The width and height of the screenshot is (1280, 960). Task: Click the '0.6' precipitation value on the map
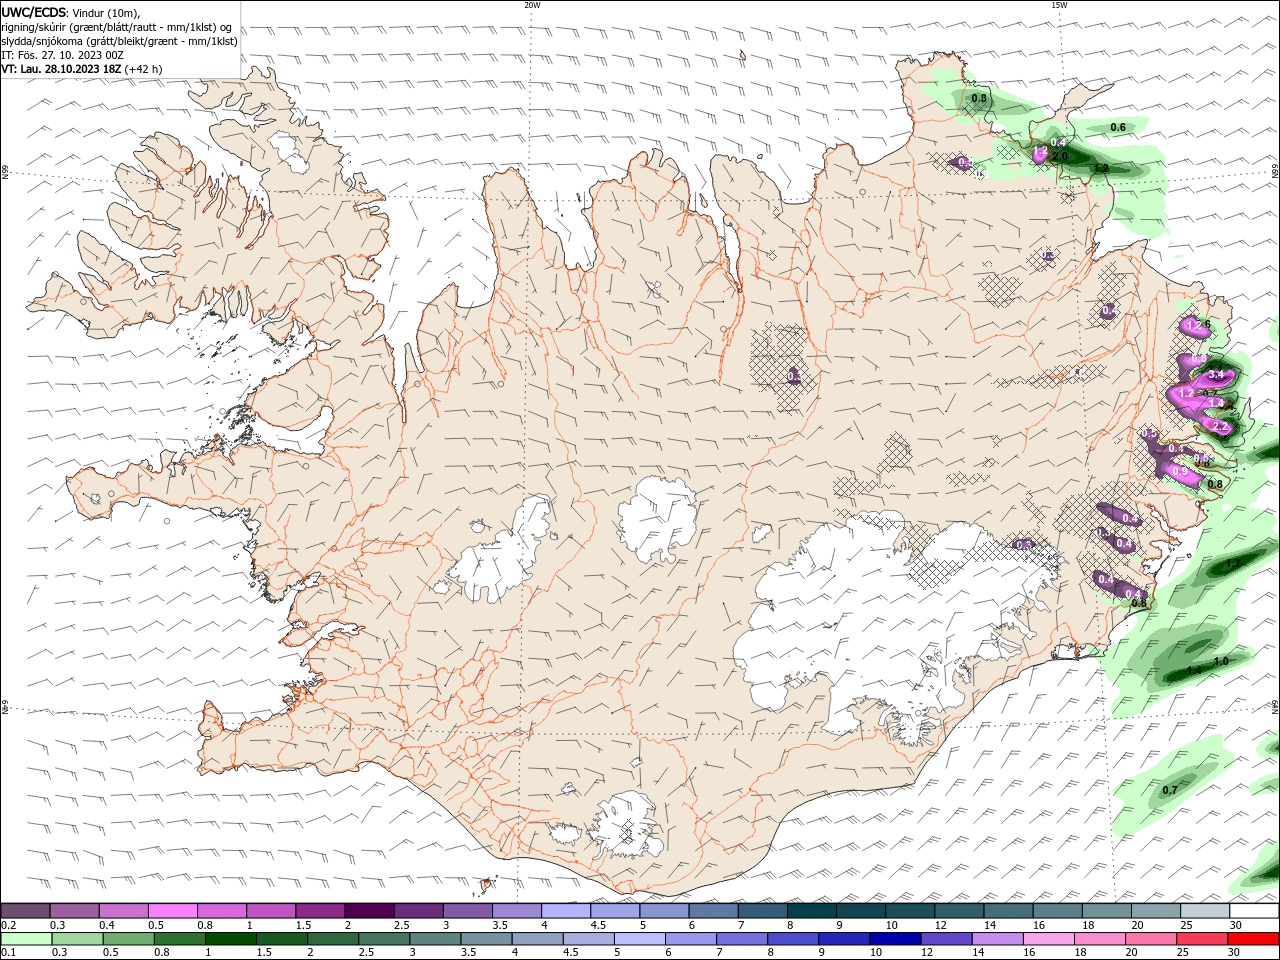click(1118, 127)
